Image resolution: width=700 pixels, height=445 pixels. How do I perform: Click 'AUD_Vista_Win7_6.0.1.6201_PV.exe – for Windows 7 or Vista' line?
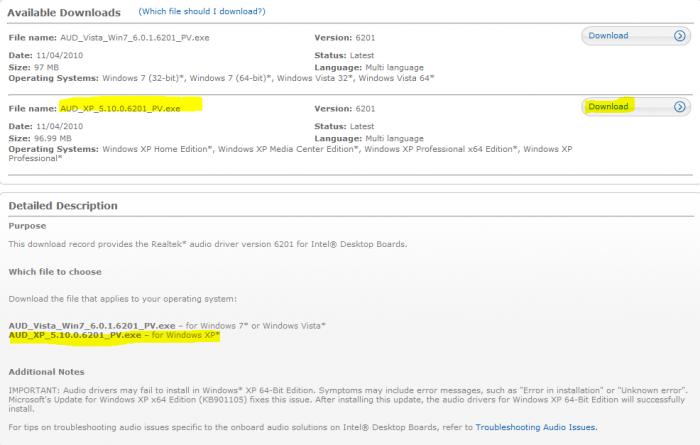[167, 326]
